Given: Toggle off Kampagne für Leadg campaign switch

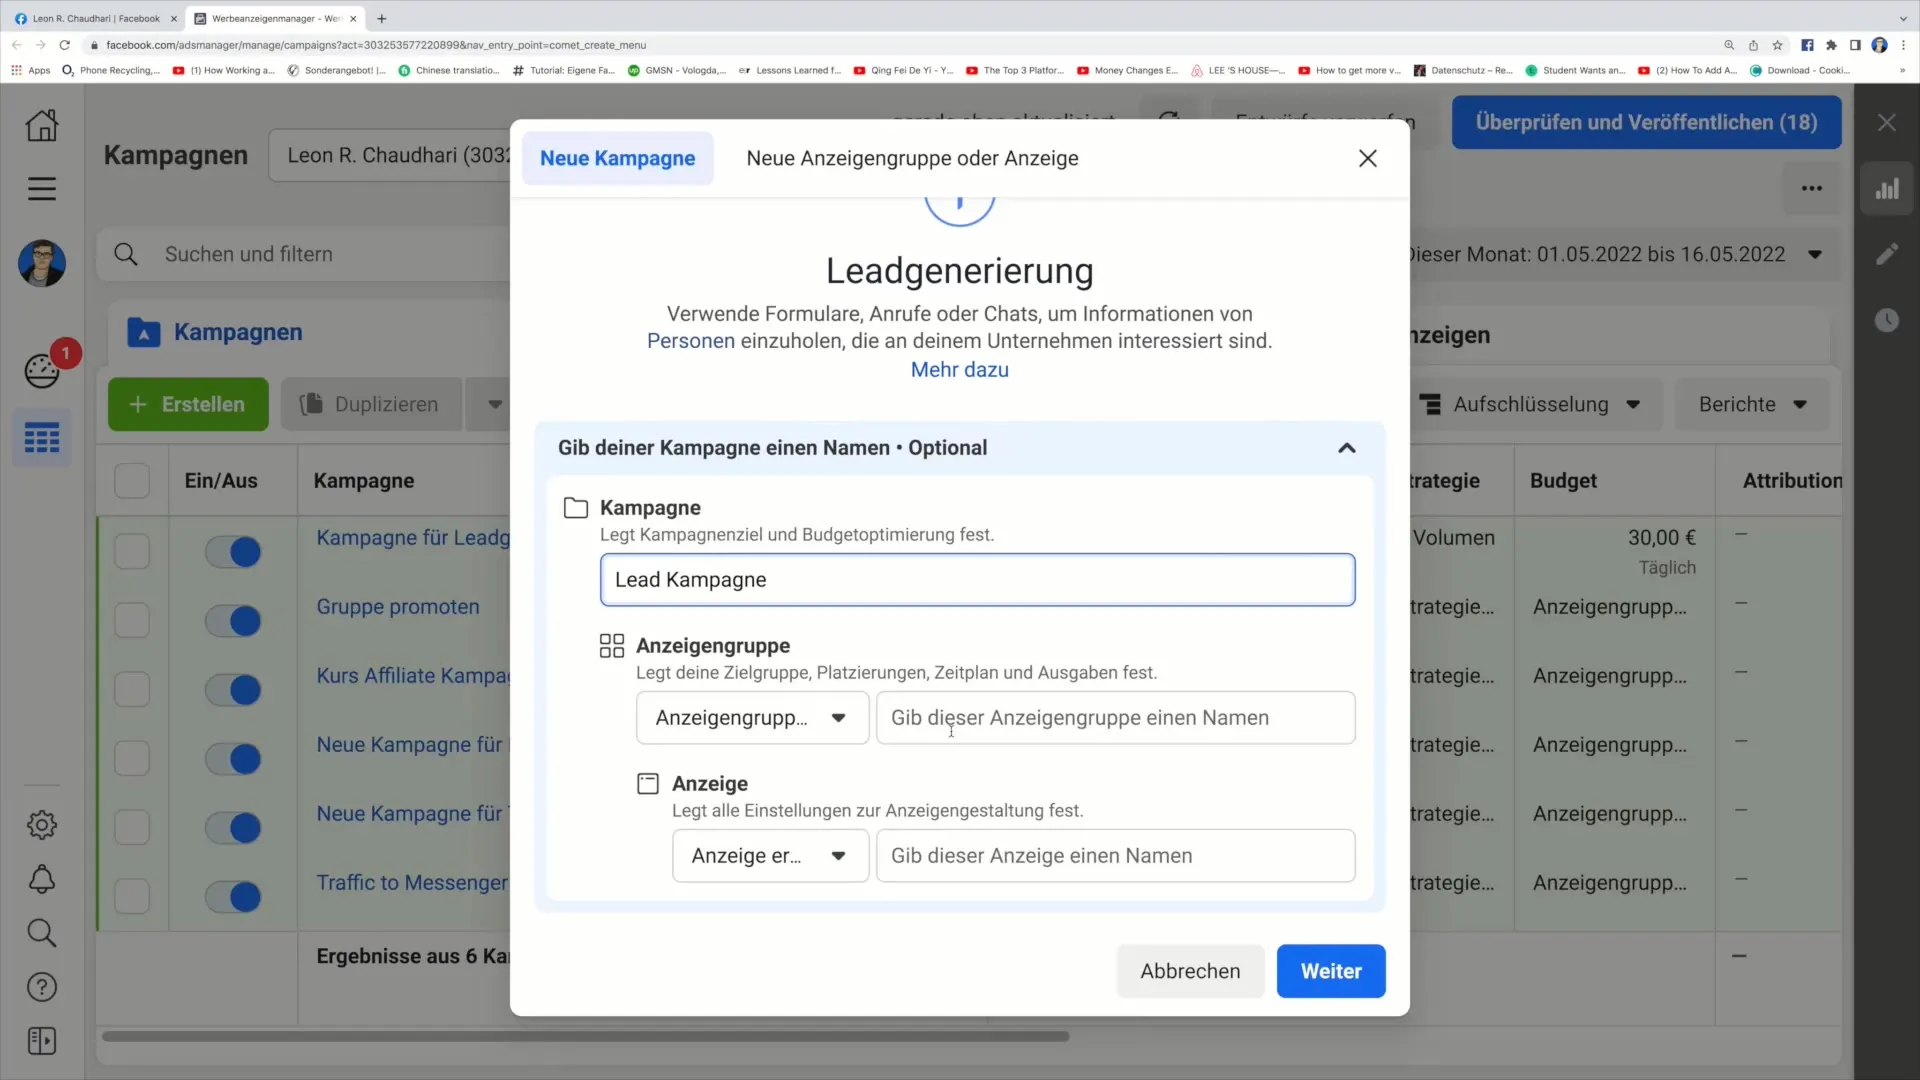Looking at the screenshot, I should pyautogui.click(x=233, y=552).
